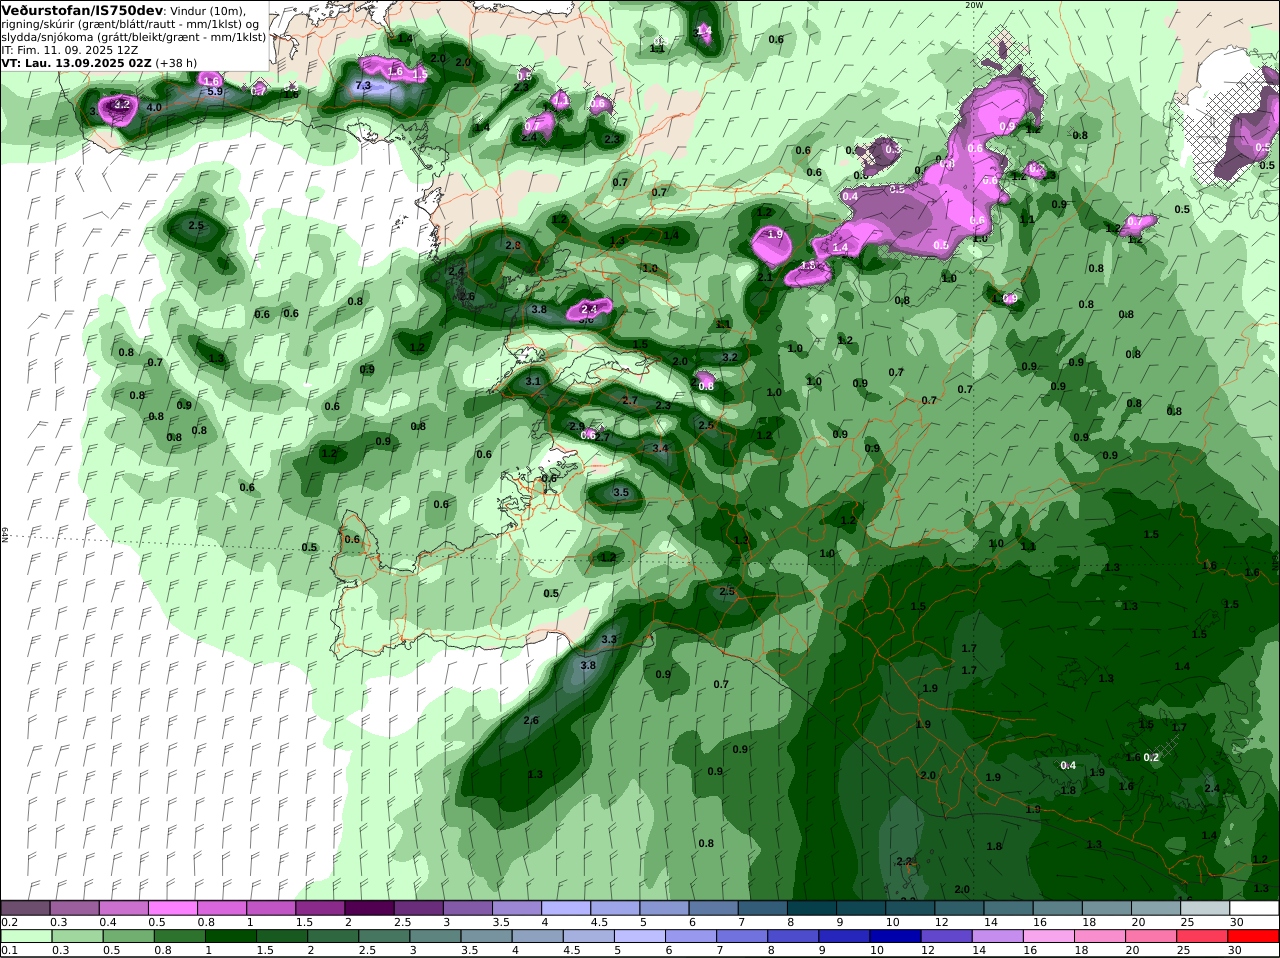This screenshot has width=1280, height=958.
Task: Click the 3.3 value on the map
Action: pyautogui.click(x=608, y=639)
